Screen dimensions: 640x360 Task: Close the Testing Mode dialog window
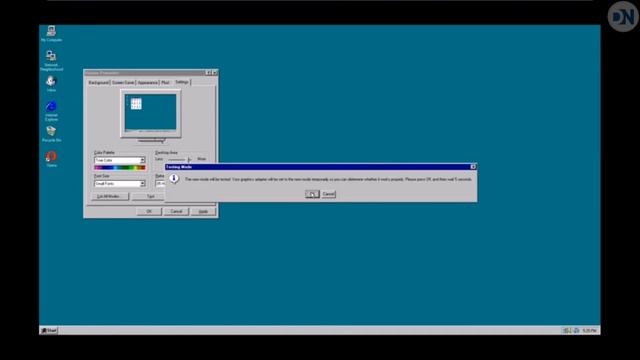tap(473, 167)
